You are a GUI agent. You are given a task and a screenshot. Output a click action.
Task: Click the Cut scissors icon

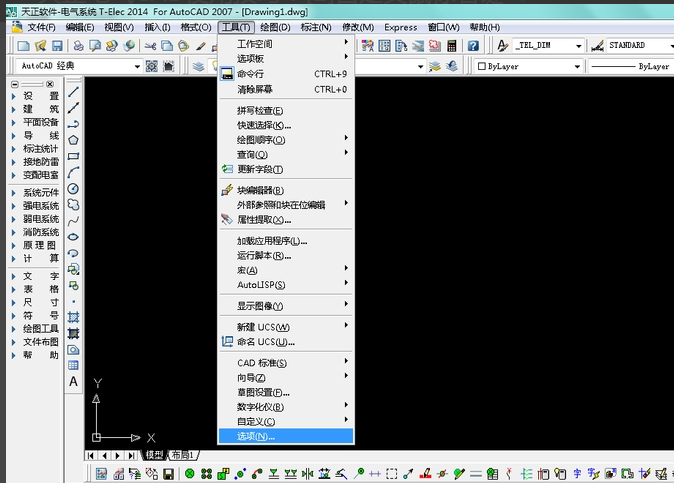[x=150, y=46]
